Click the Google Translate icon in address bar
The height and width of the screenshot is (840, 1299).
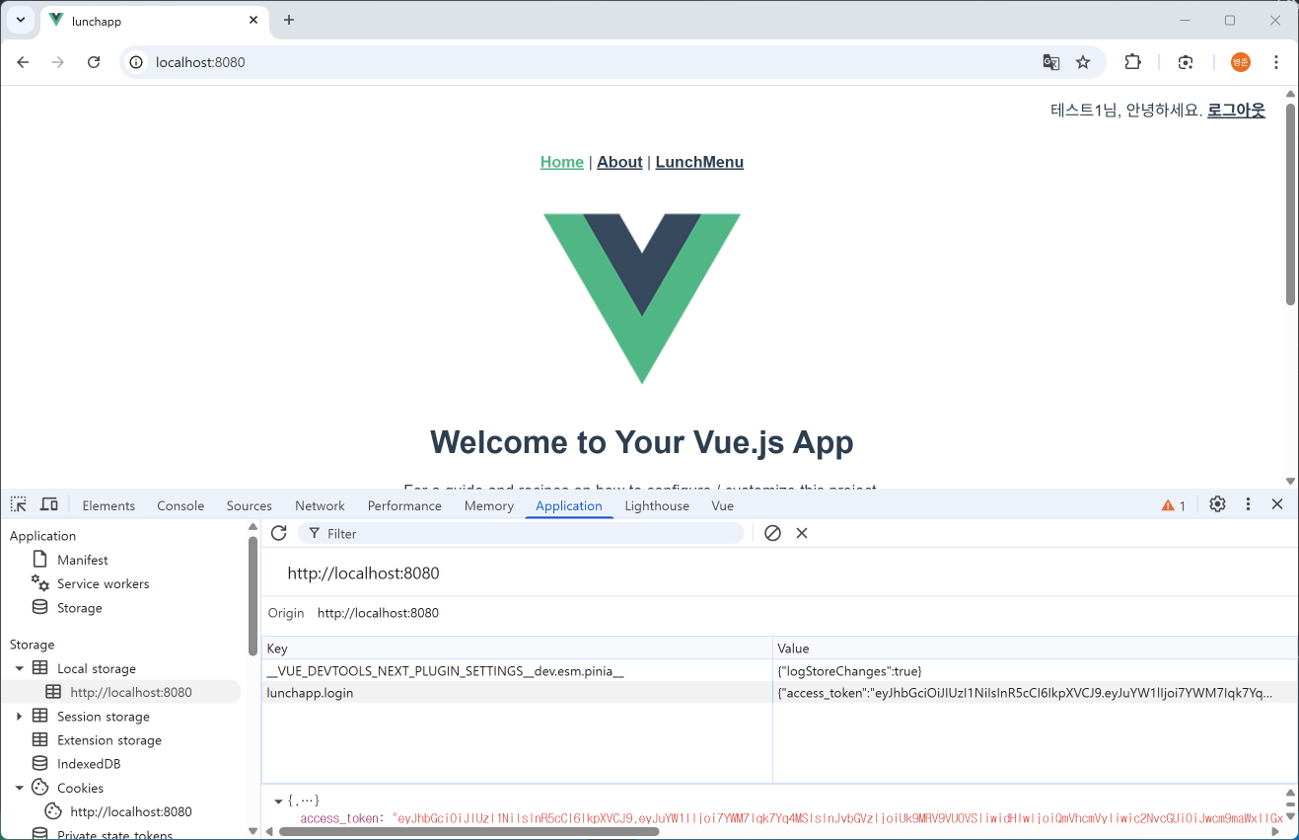(x=1051, y=62)
